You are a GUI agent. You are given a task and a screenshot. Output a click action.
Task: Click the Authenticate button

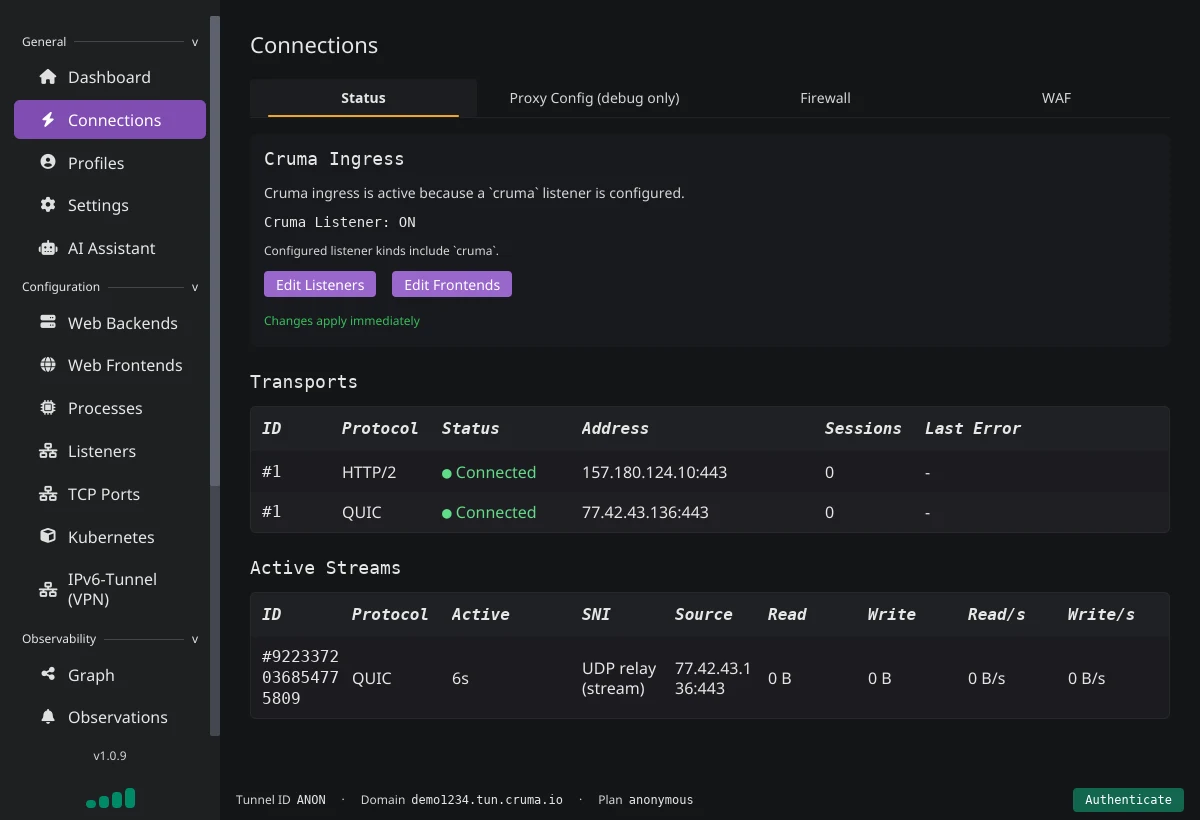pyautogui.click(x=1128, y=799)
